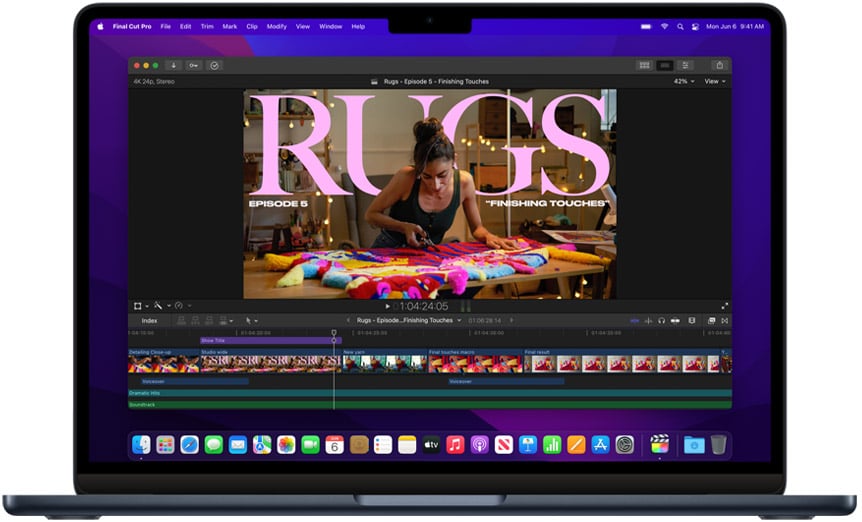
Task: Go back in timeline history arrow
Action: pos(348,320)
